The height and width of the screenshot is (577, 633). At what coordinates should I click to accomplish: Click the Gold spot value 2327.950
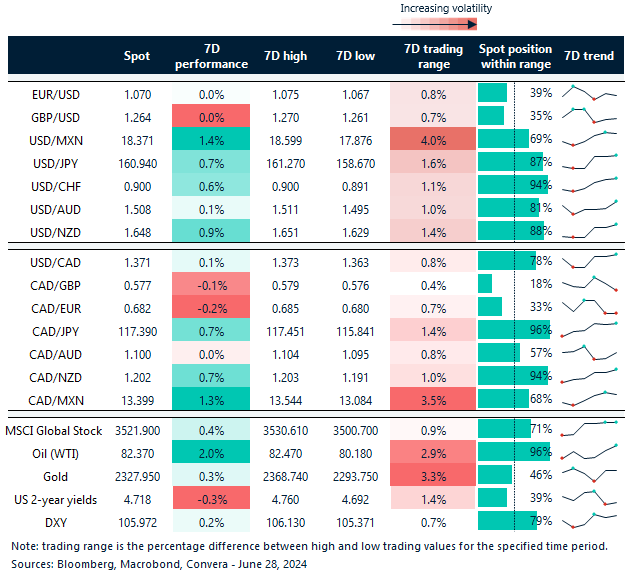(137, 474)
